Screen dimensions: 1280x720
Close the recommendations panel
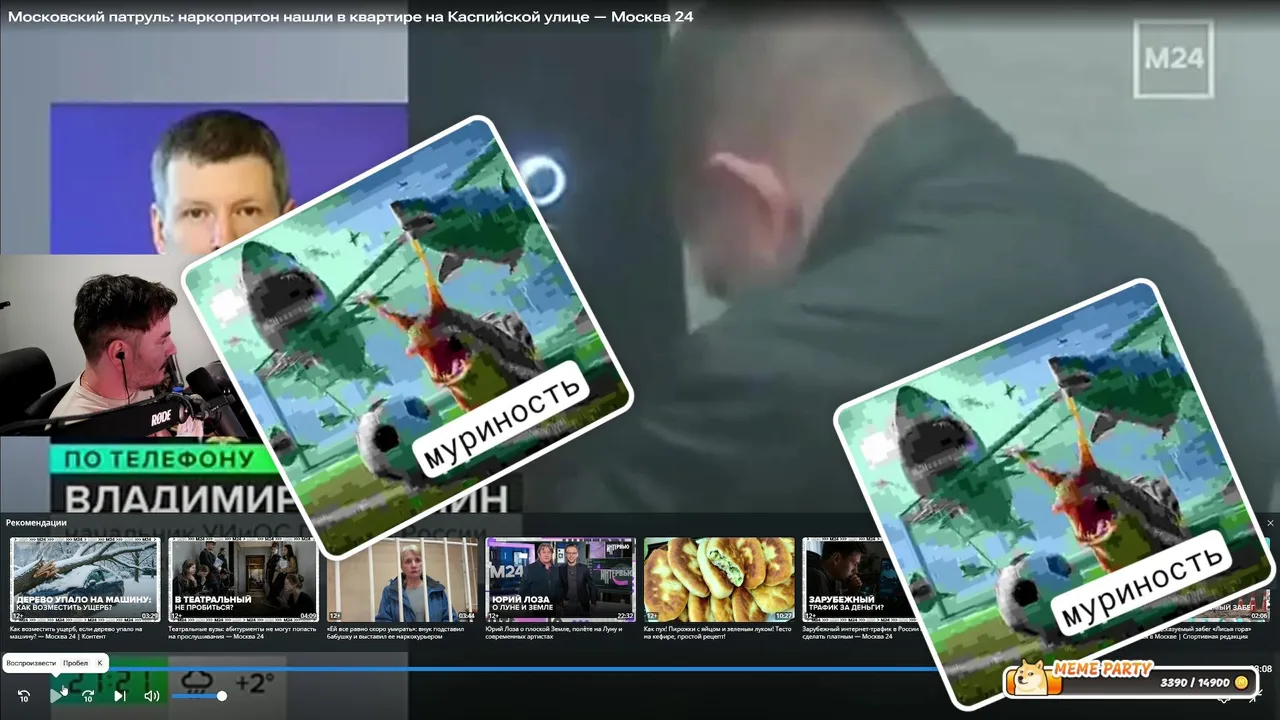(x=1271, y=523)
